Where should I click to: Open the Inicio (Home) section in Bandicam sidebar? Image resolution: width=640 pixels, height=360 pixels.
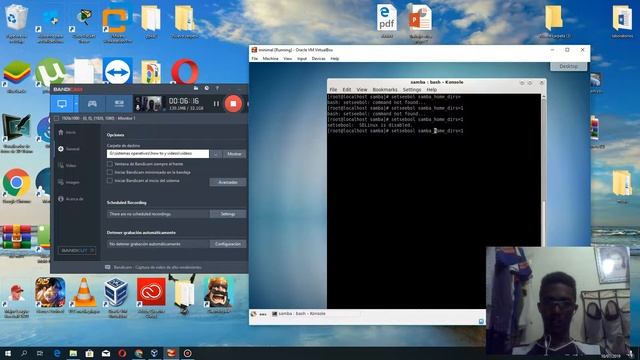tap(67, 132)
